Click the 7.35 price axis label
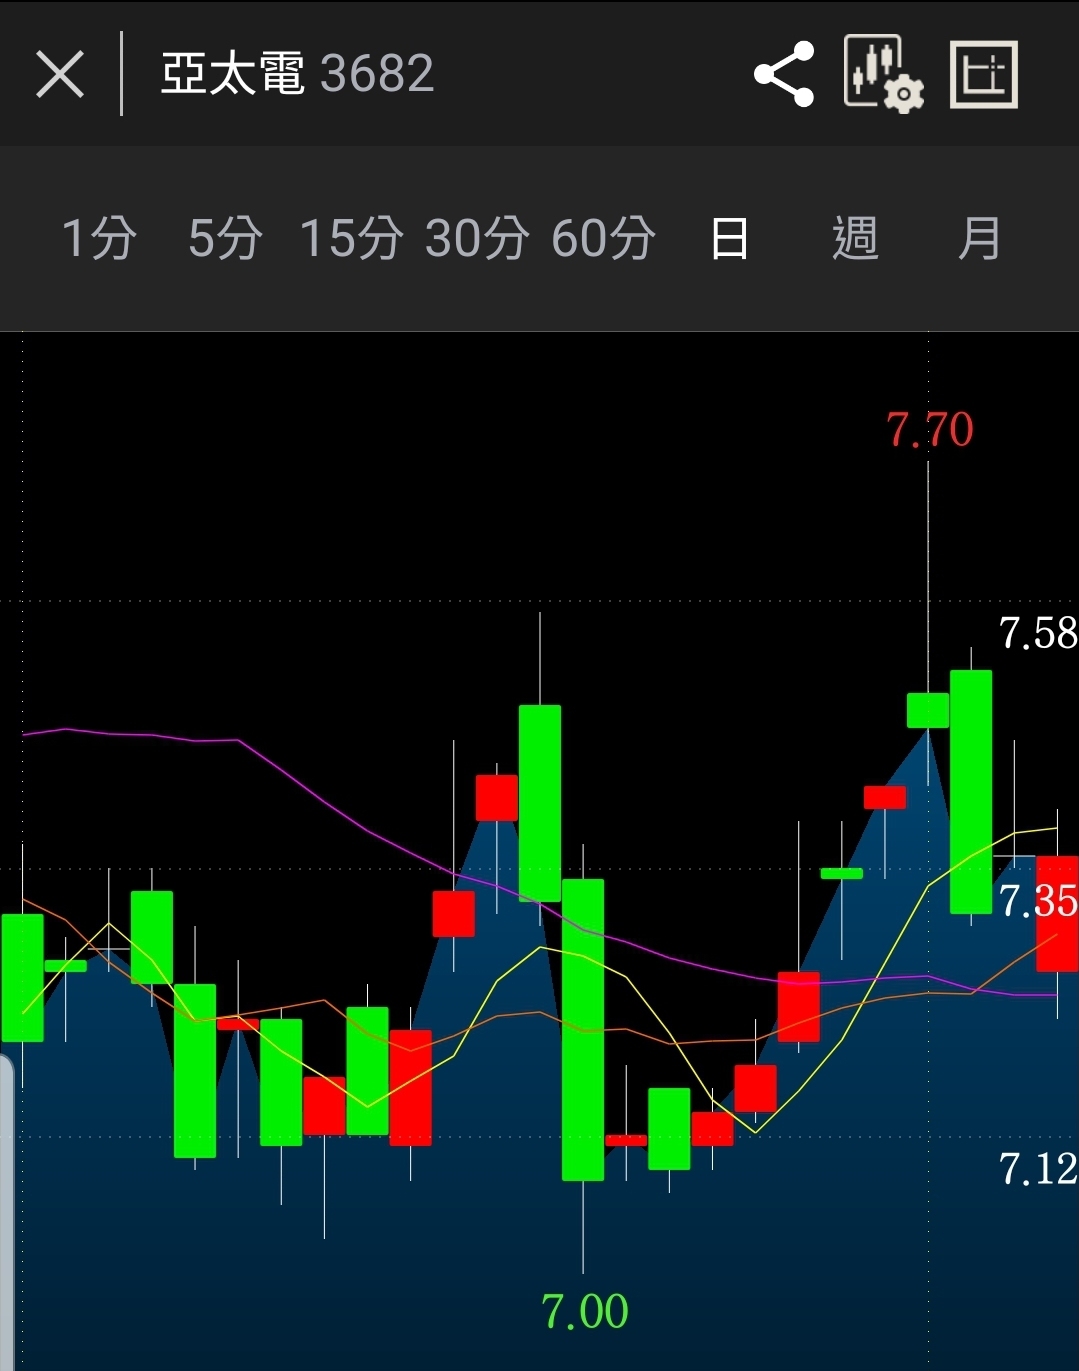 (1037, 901)
